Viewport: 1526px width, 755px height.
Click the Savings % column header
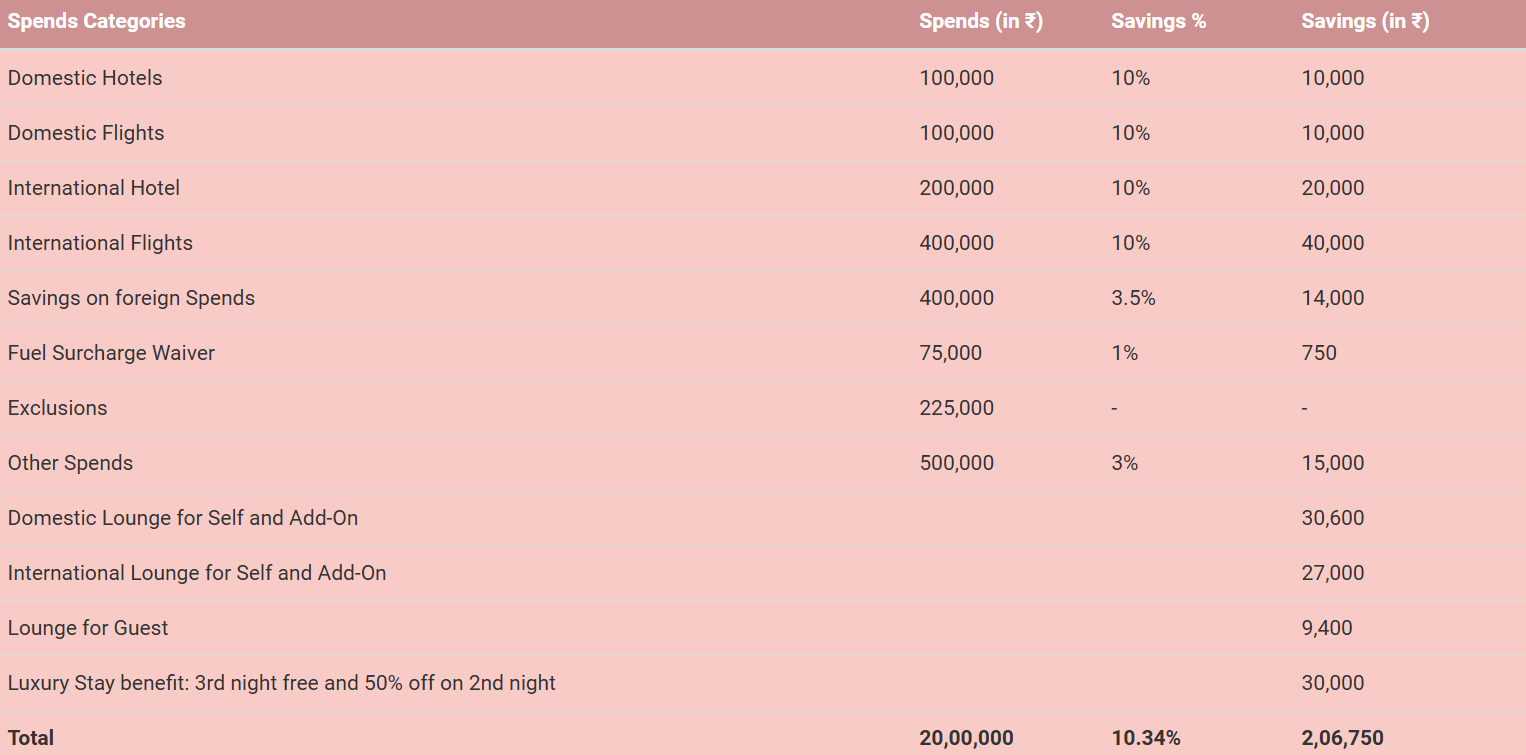click(1158, 22)
